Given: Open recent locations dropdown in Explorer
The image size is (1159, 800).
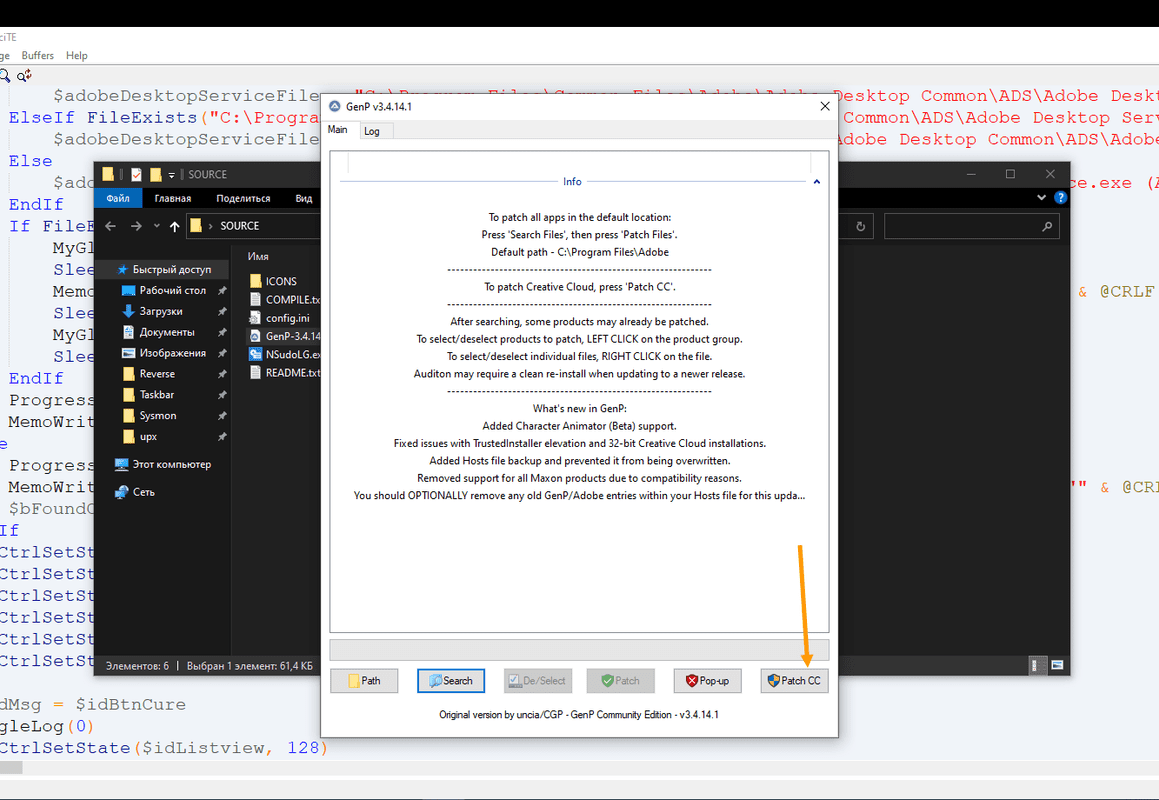Looking at the screenshot, I should tap(157, 226).
